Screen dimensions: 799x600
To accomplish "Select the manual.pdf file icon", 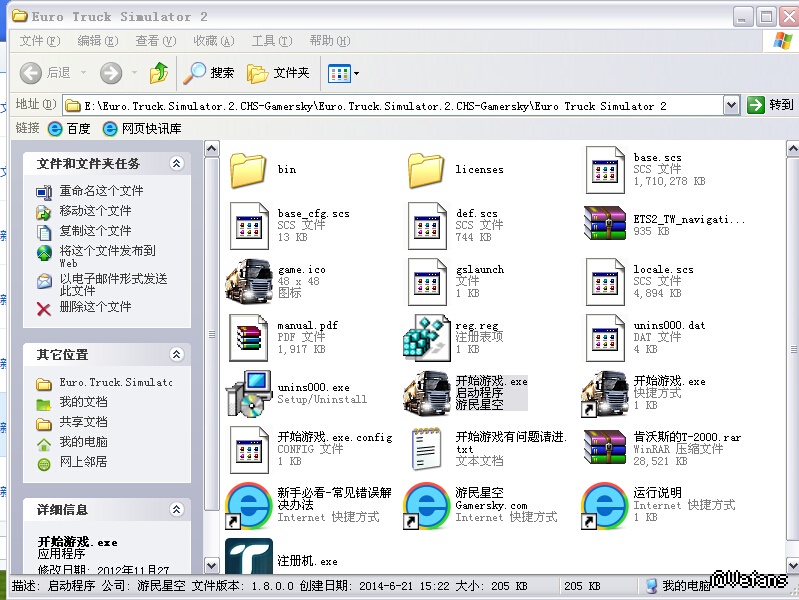I will point(249,338).
